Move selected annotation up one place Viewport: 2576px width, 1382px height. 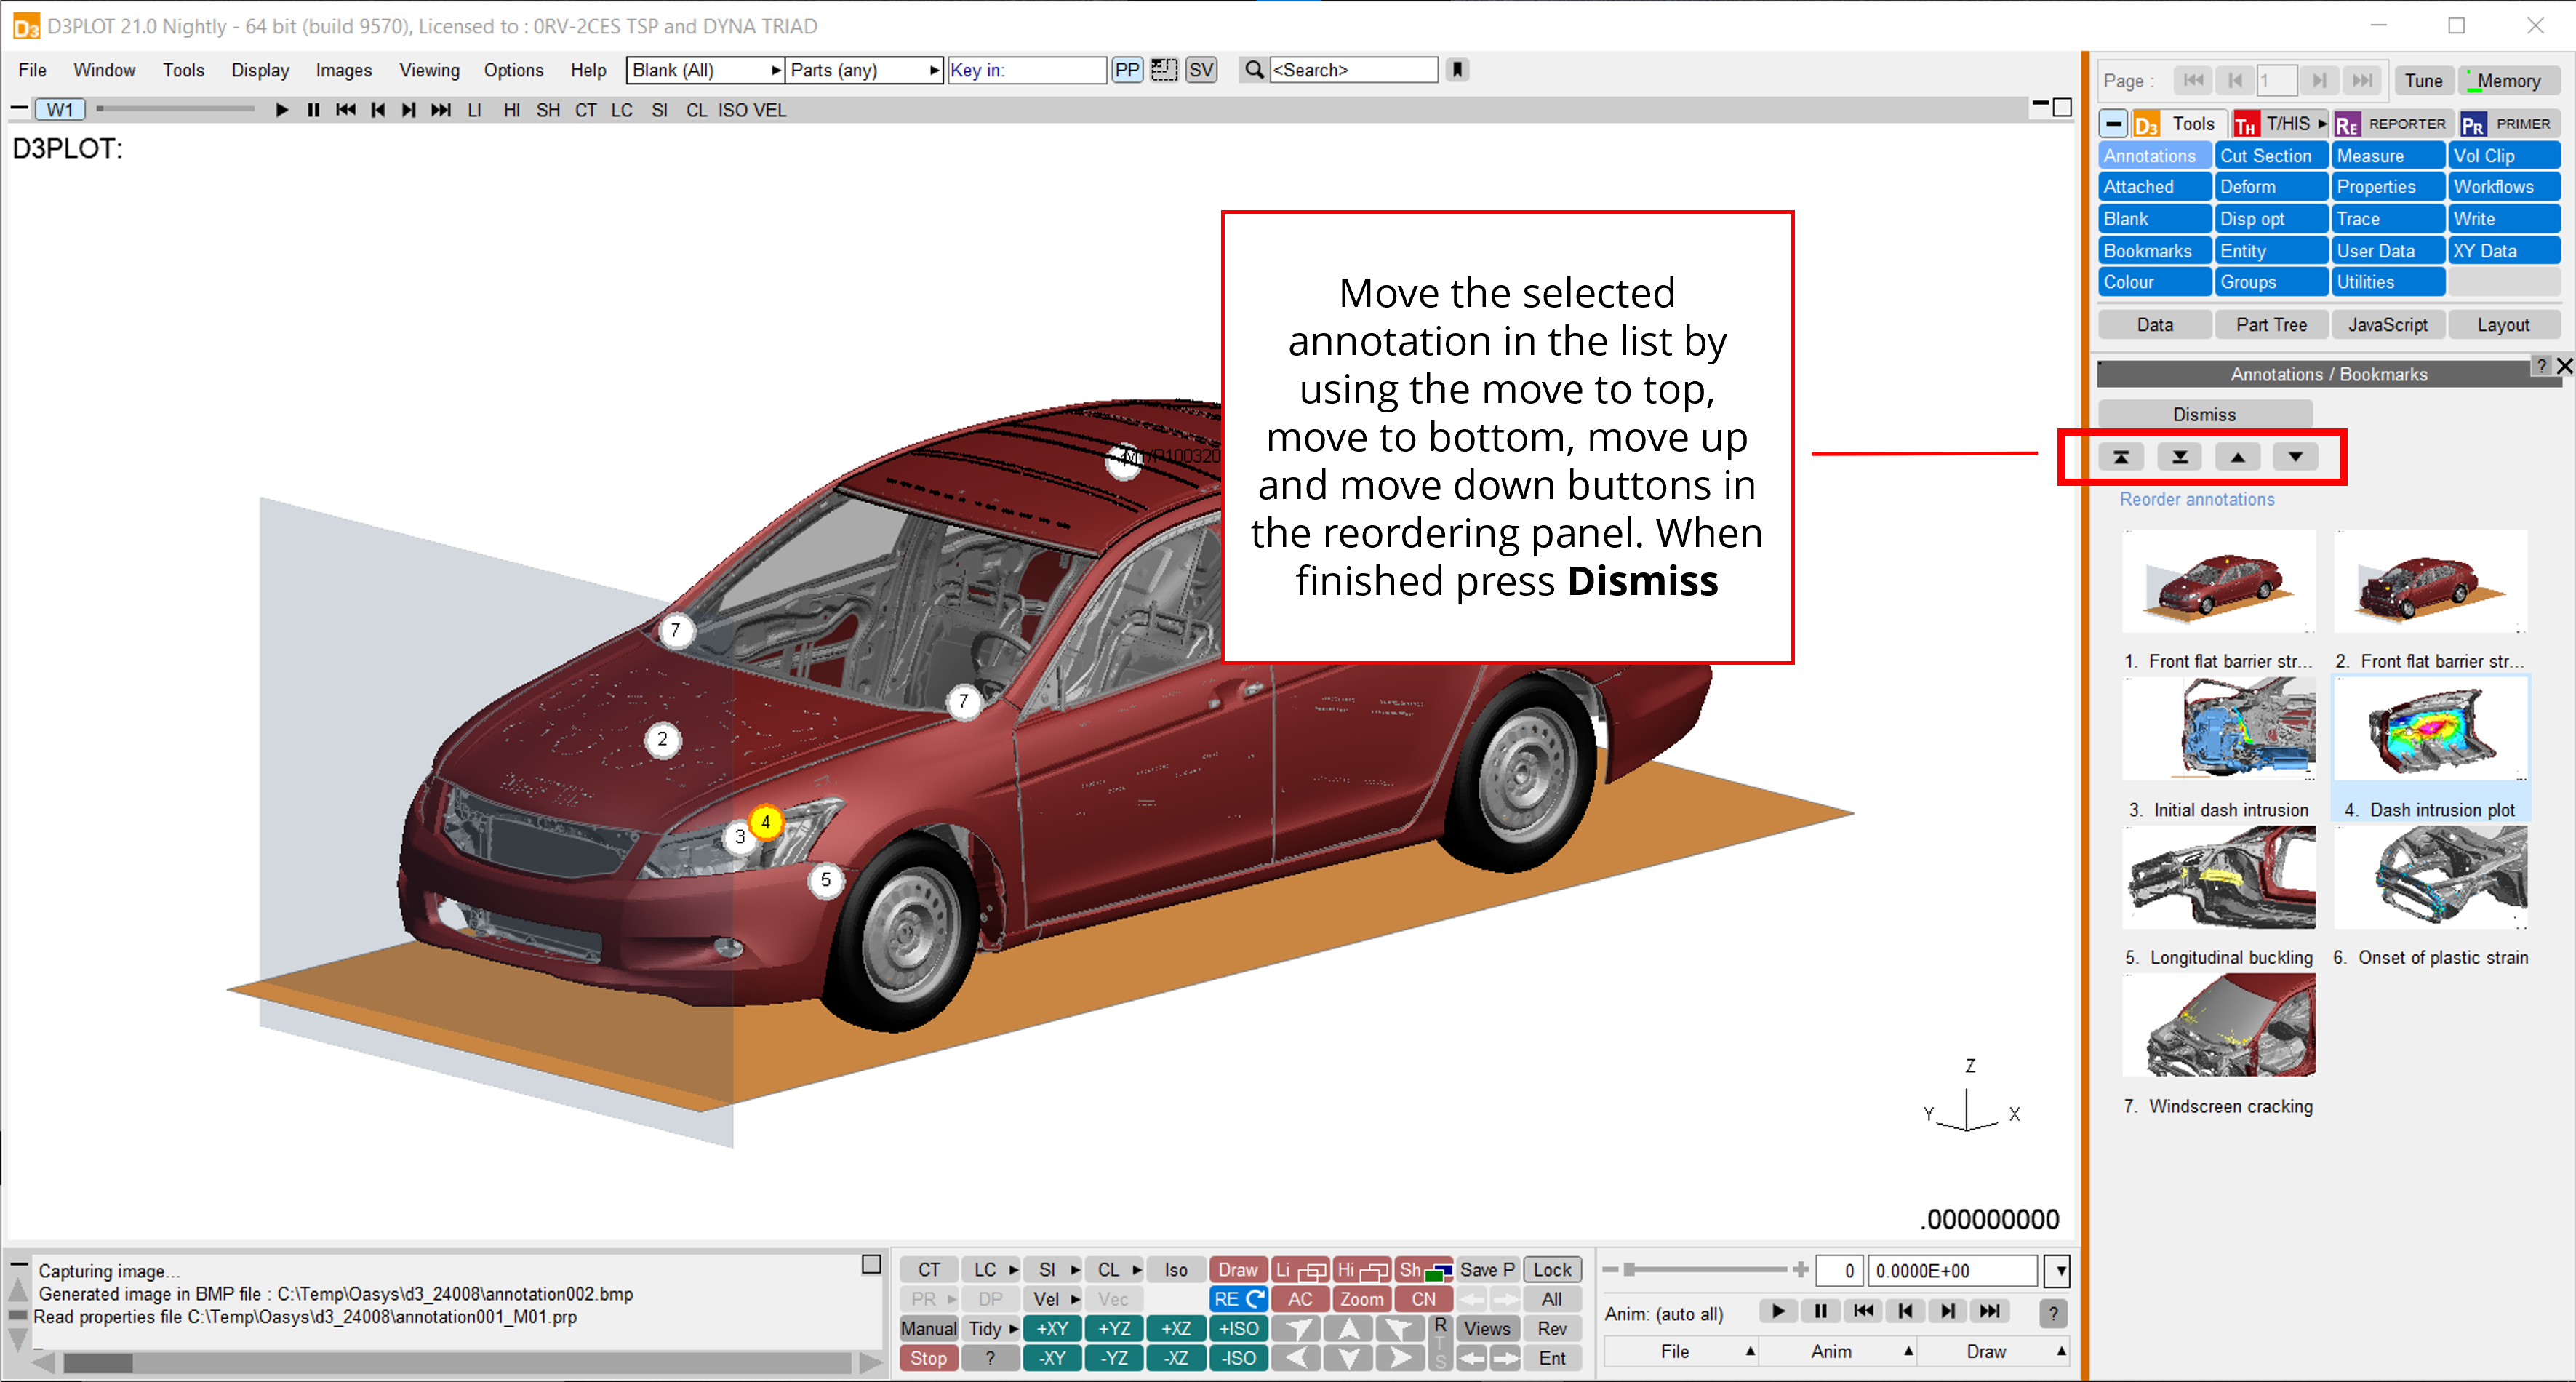[2237, 457]
